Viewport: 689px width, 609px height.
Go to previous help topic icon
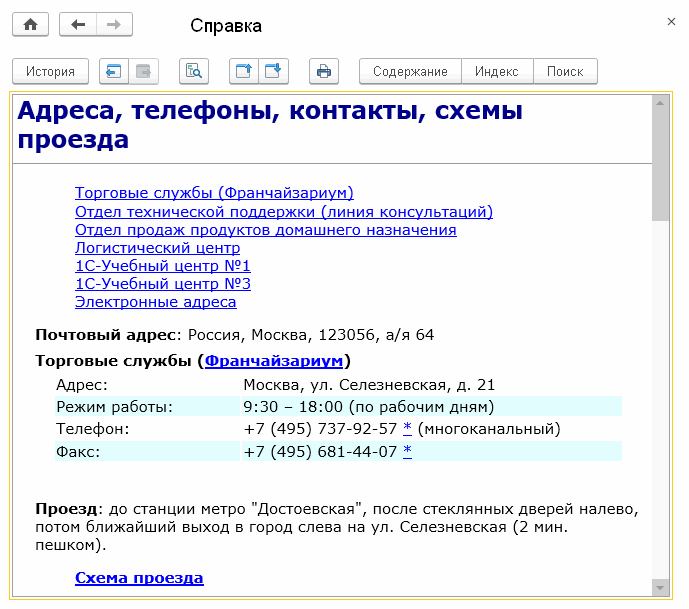pos(114,71)
